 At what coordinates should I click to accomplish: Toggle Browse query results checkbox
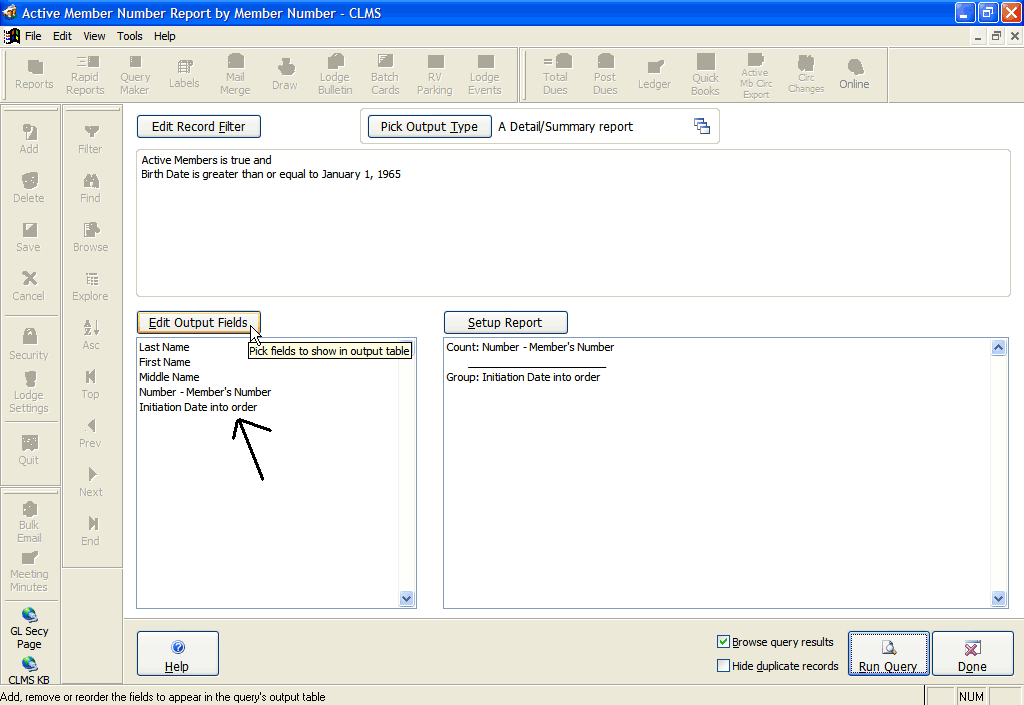(724, 642)
